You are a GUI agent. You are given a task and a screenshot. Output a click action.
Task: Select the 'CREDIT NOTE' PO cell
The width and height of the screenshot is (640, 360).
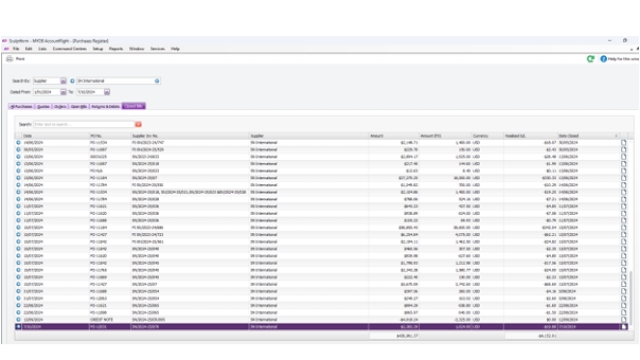click(x=110, y=320)
